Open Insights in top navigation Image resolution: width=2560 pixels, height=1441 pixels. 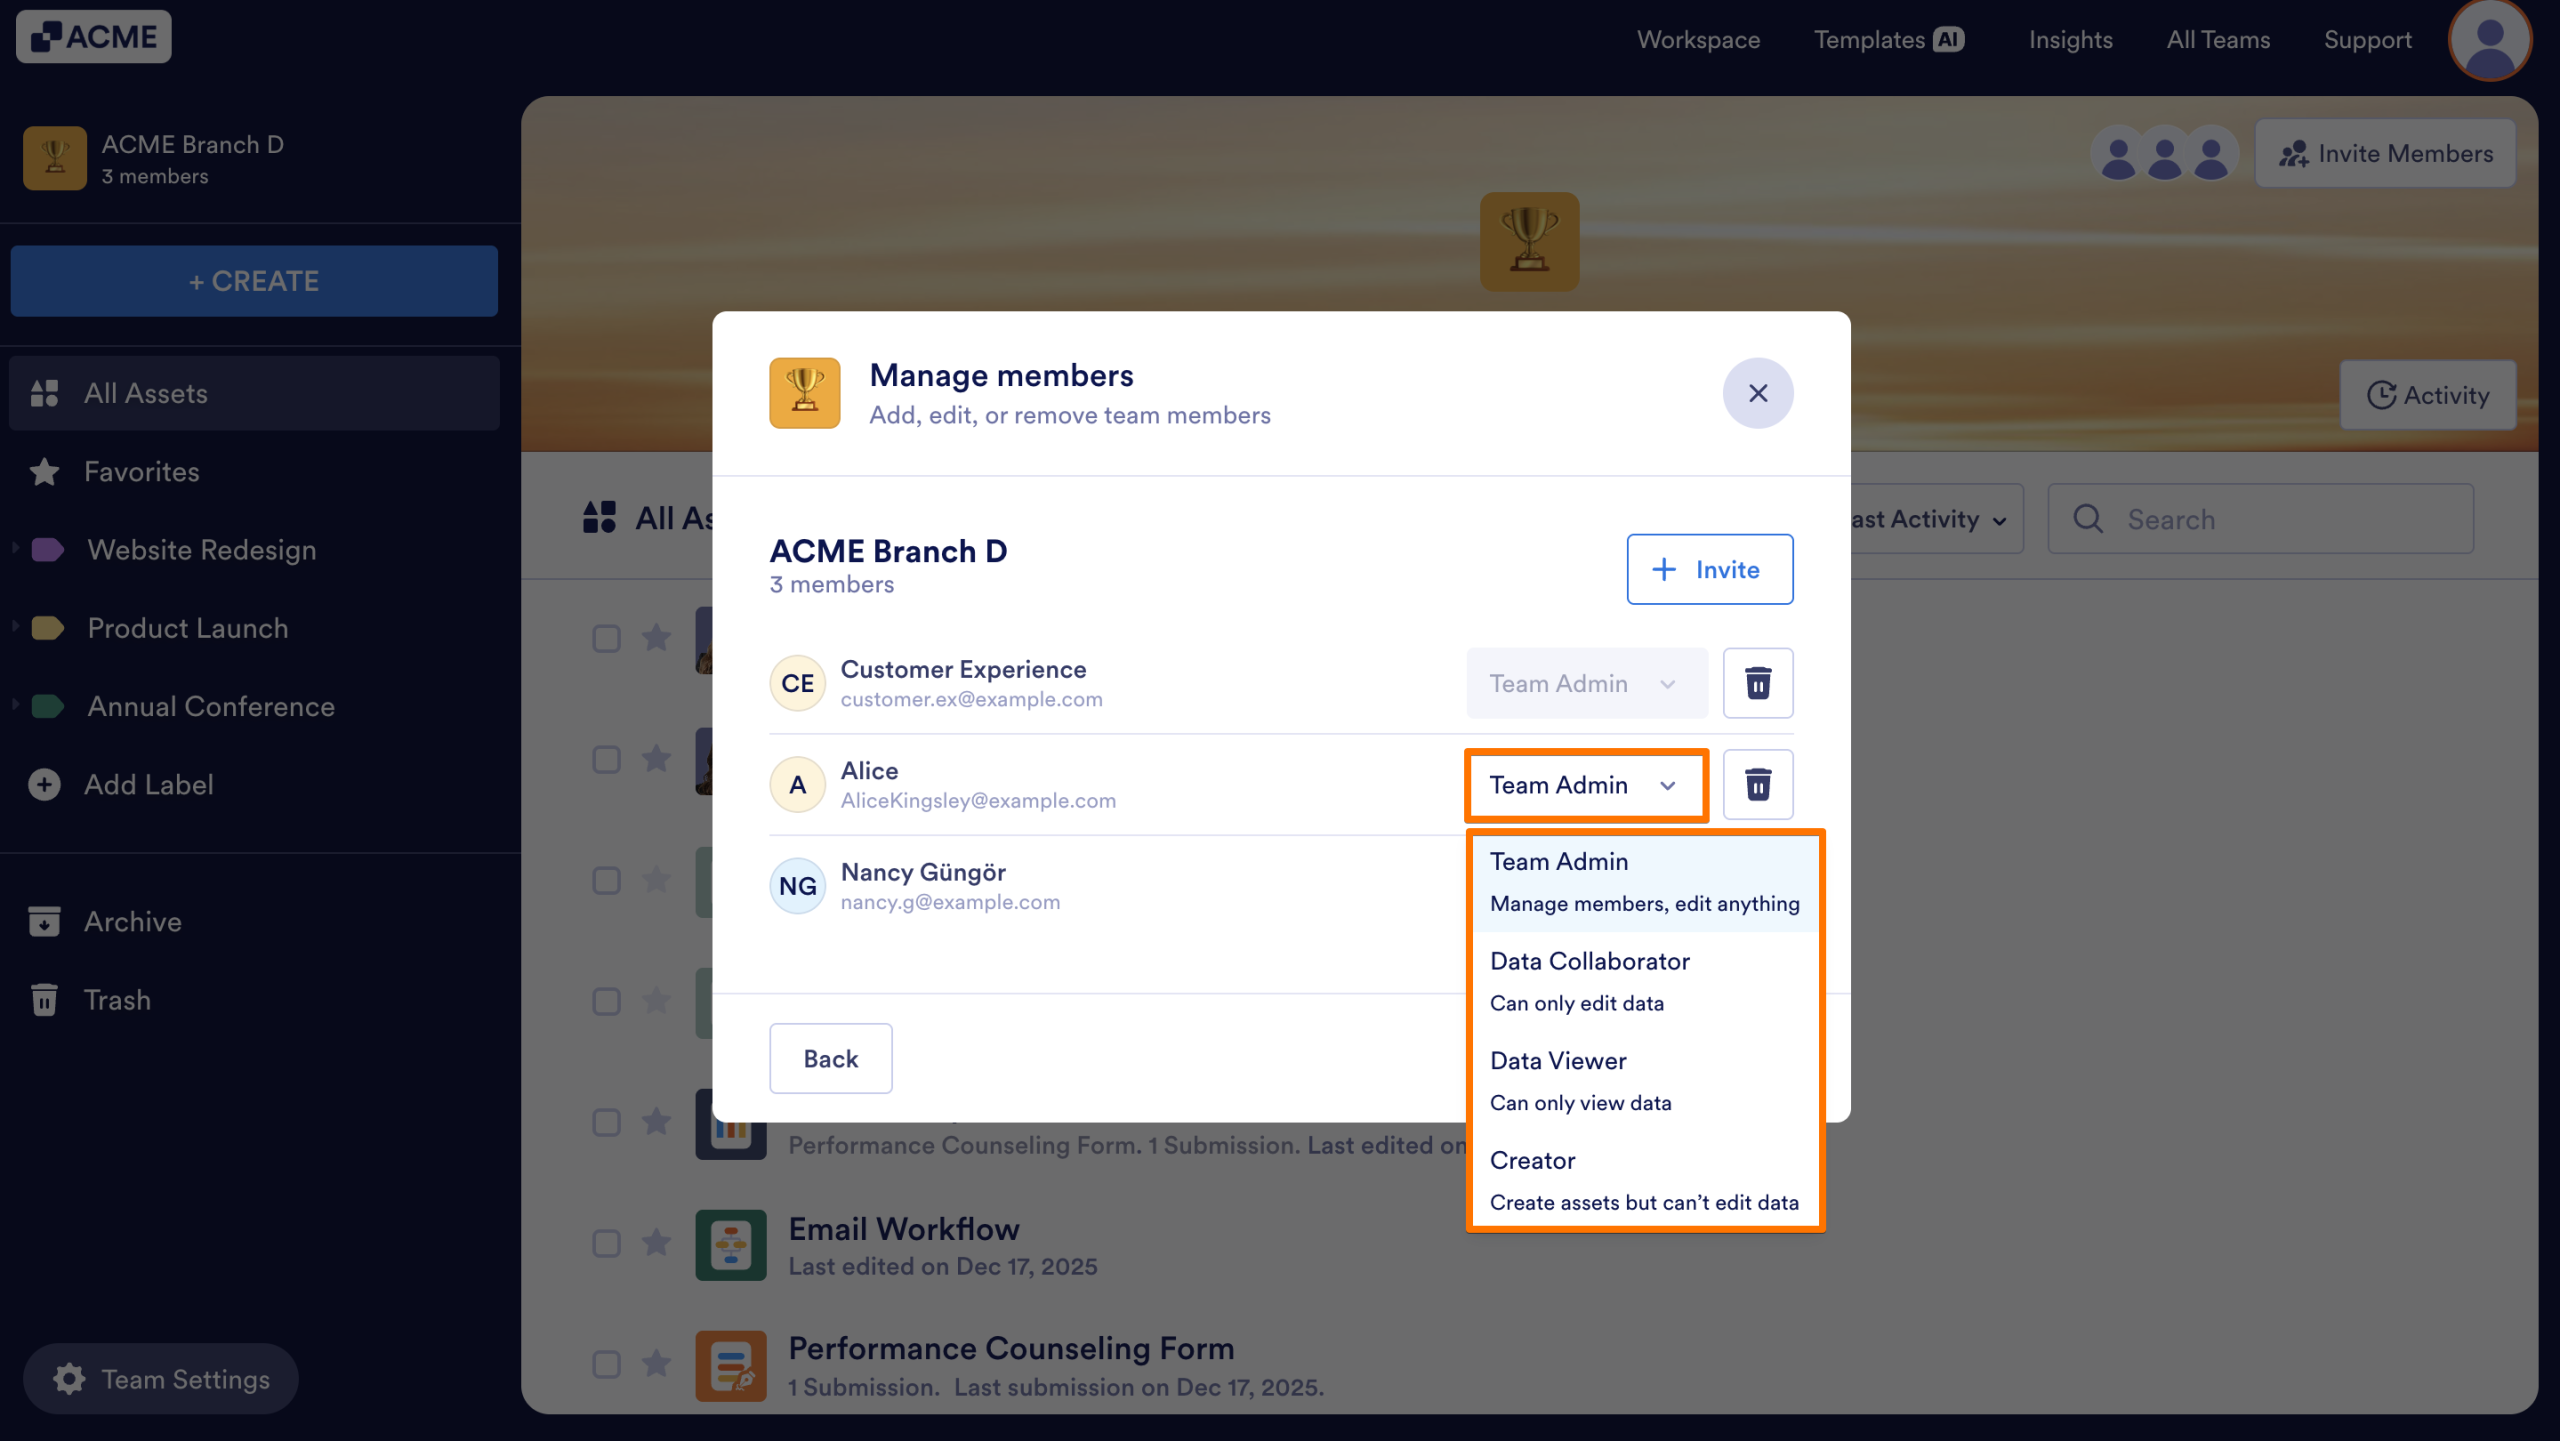[x=2070, y=40]
